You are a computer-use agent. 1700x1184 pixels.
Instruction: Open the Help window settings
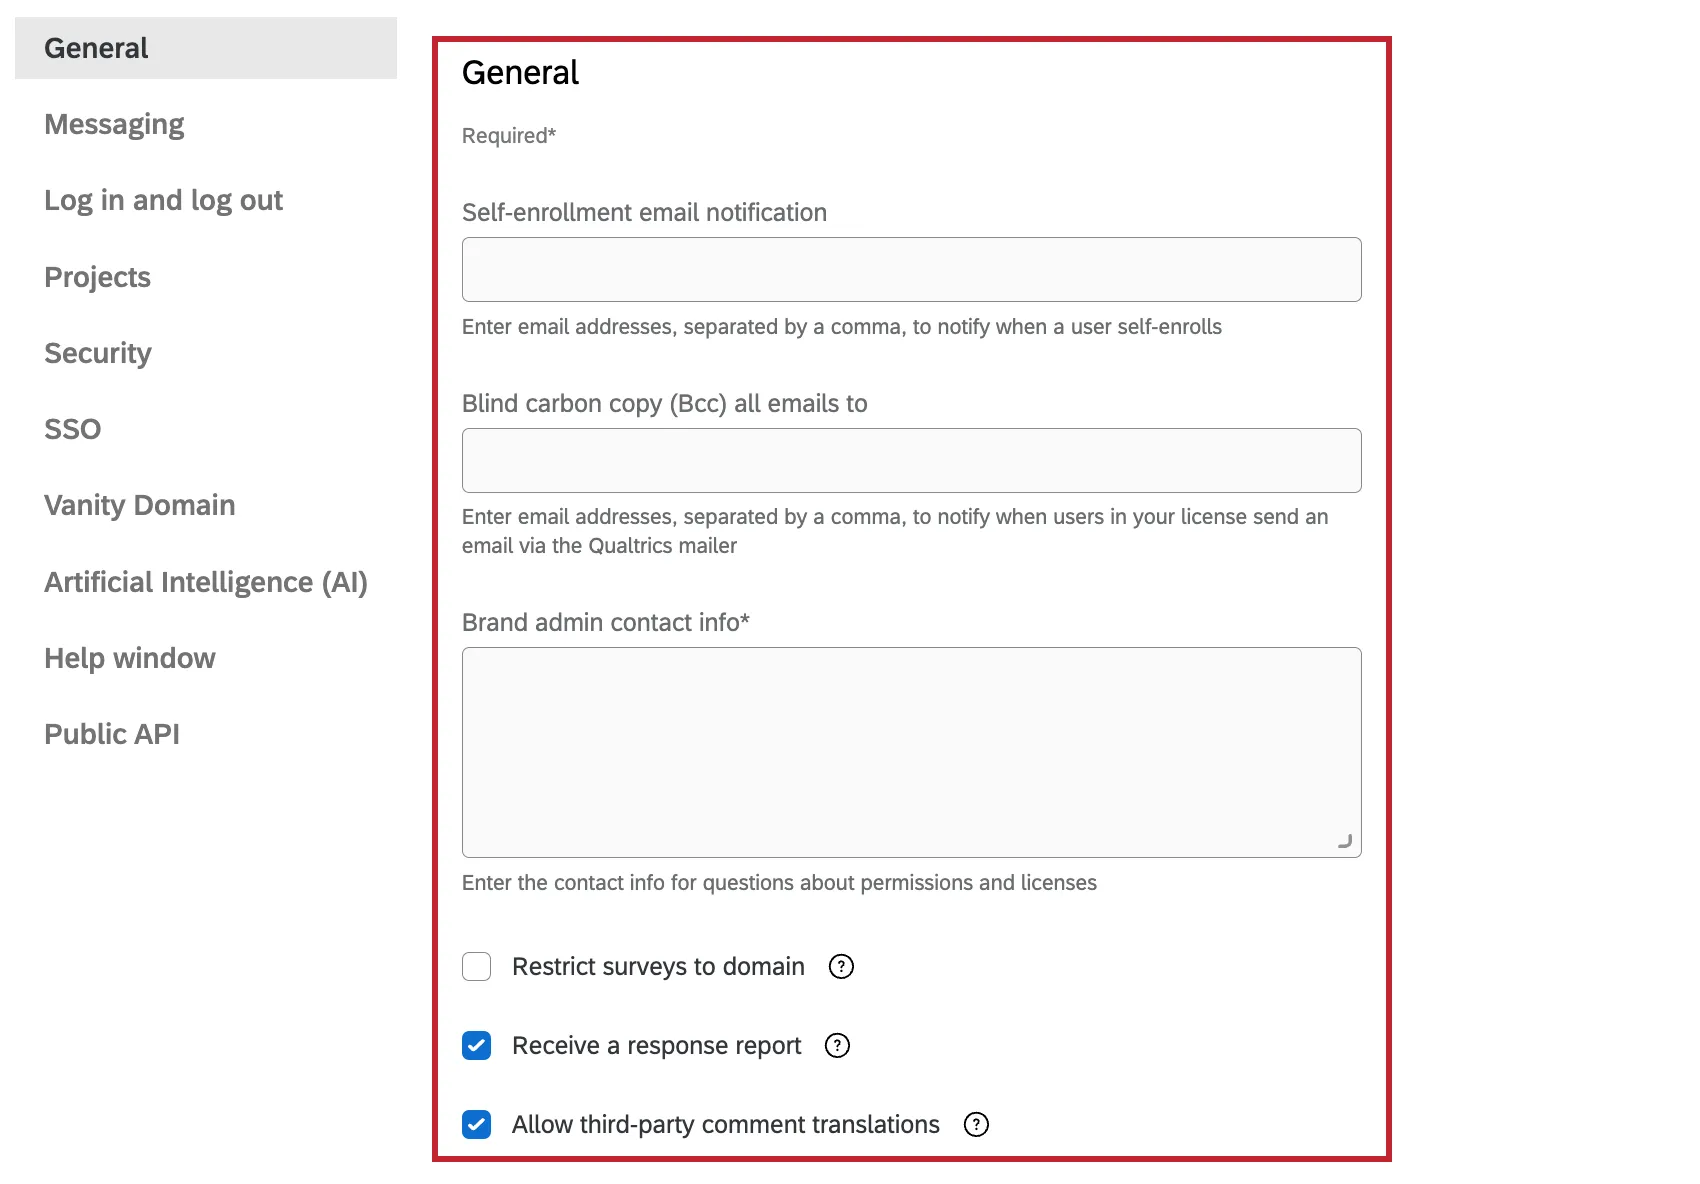(x=129, y=657)
